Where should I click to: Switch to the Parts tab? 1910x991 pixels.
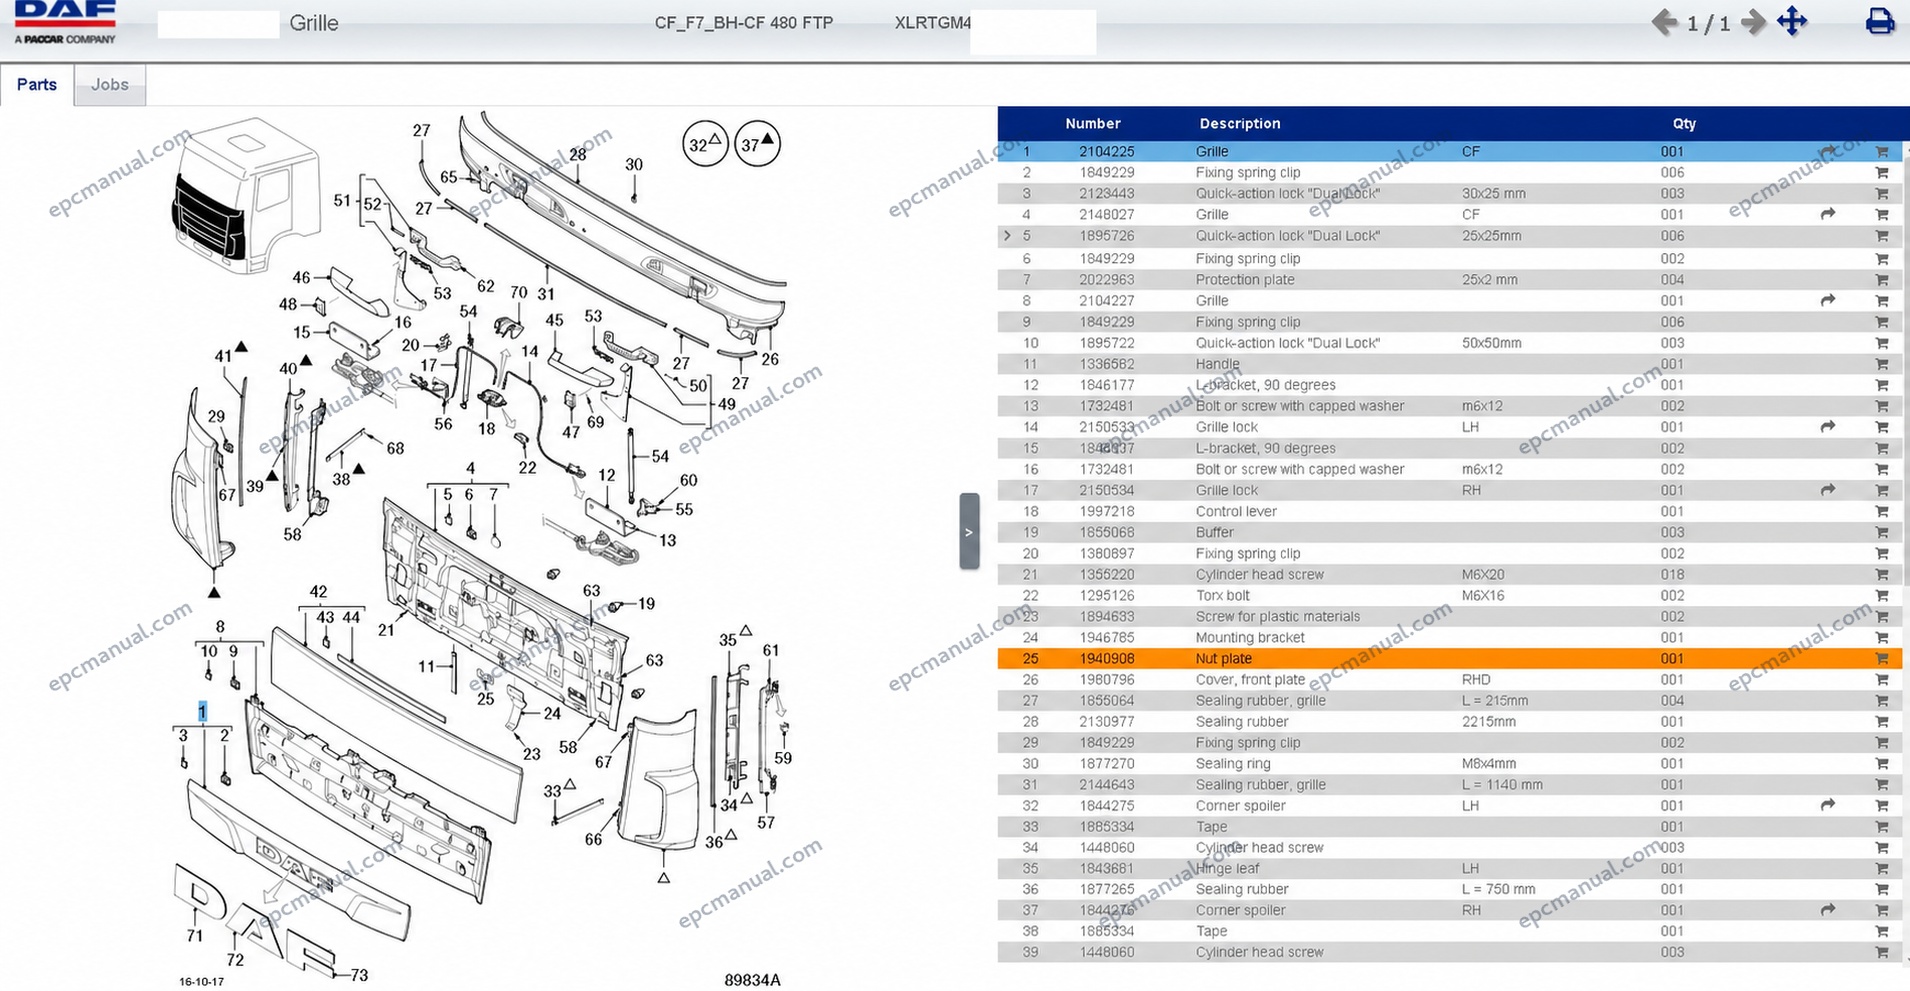pyautogui.click(x=37, y=85)
